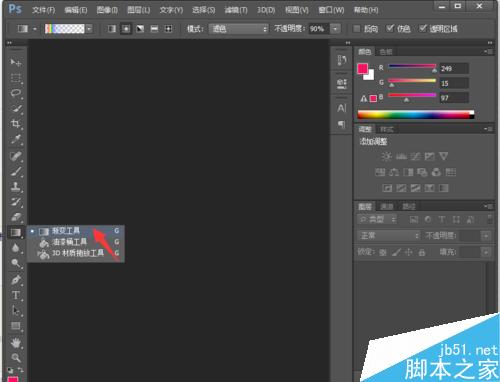Open the 模式 blend mode dropdown
Image resolution: width=500 pixels, height=382 pixels.
(239, 29)
